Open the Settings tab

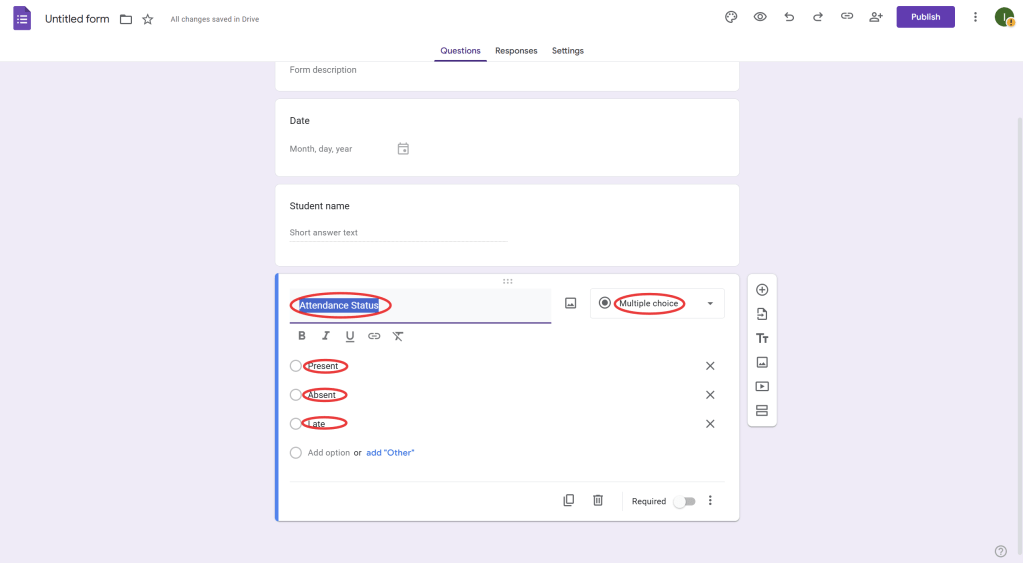coord(568,51)
